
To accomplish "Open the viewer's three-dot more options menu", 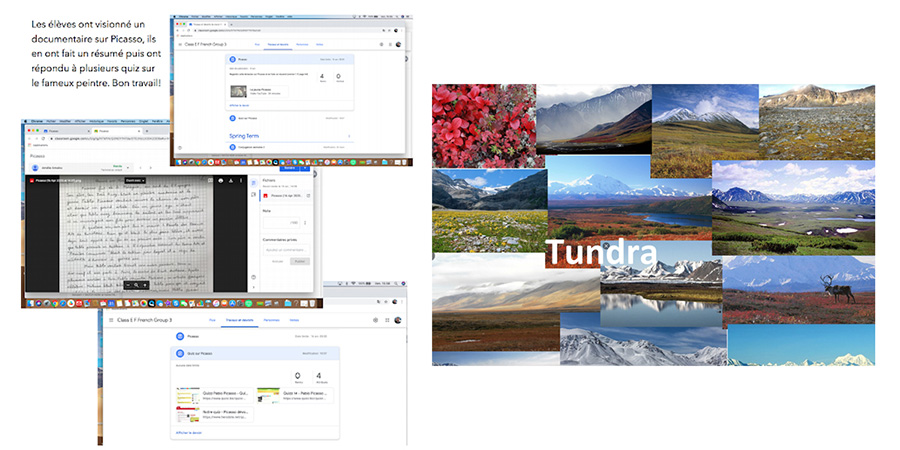I will coord(240,180).
